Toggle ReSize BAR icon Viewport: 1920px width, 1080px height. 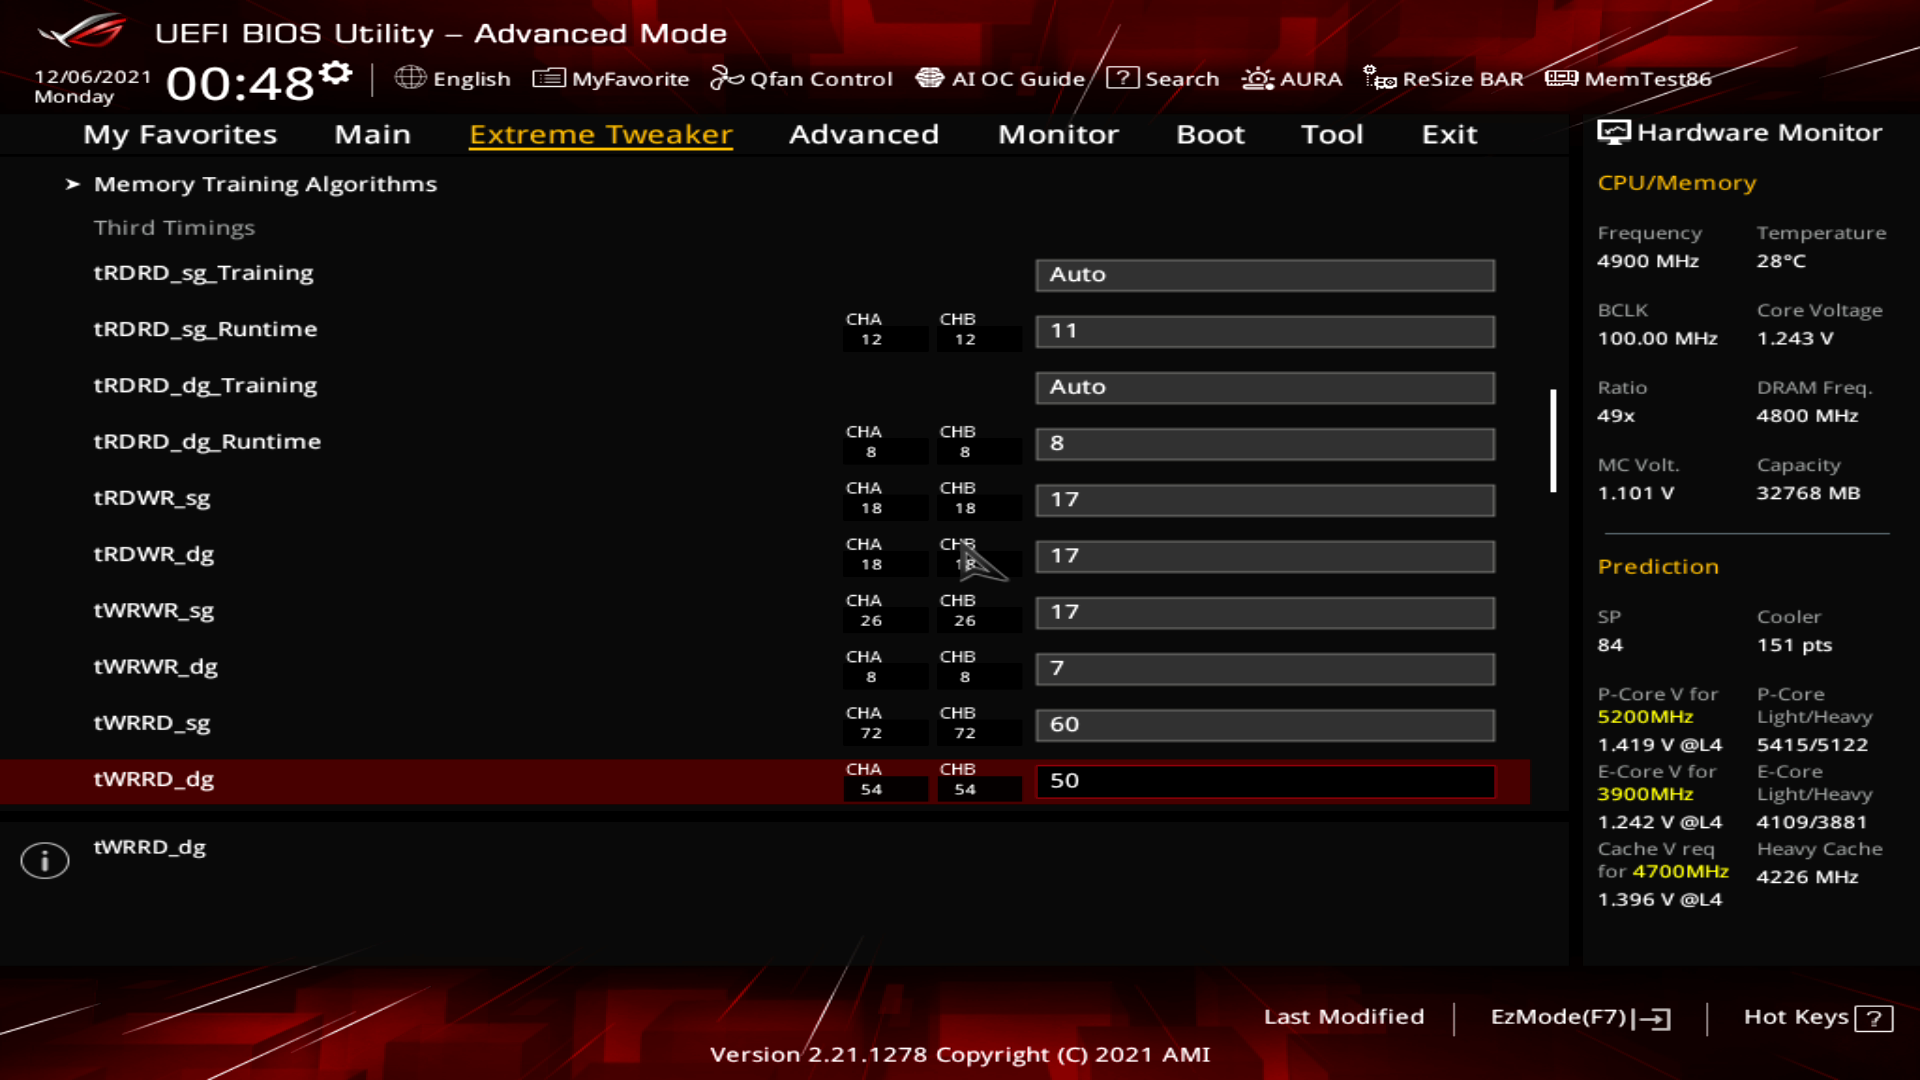point(1379,78)
